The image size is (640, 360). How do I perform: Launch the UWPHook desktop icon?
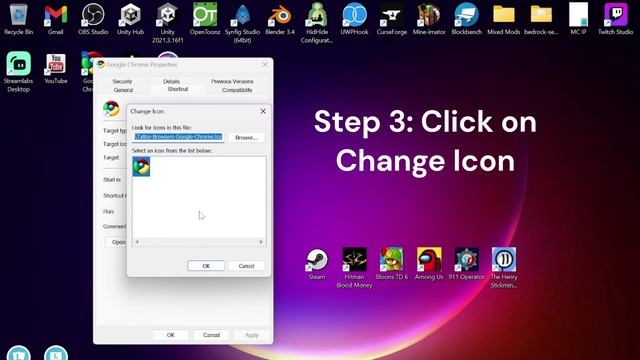[x=354, y=19]
